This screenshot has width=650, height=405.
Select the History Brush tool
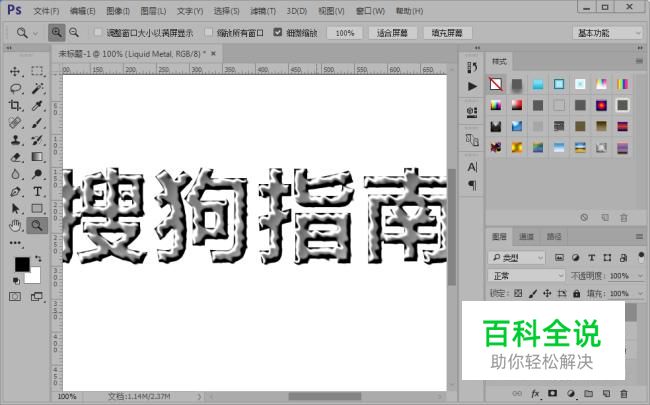37,140
